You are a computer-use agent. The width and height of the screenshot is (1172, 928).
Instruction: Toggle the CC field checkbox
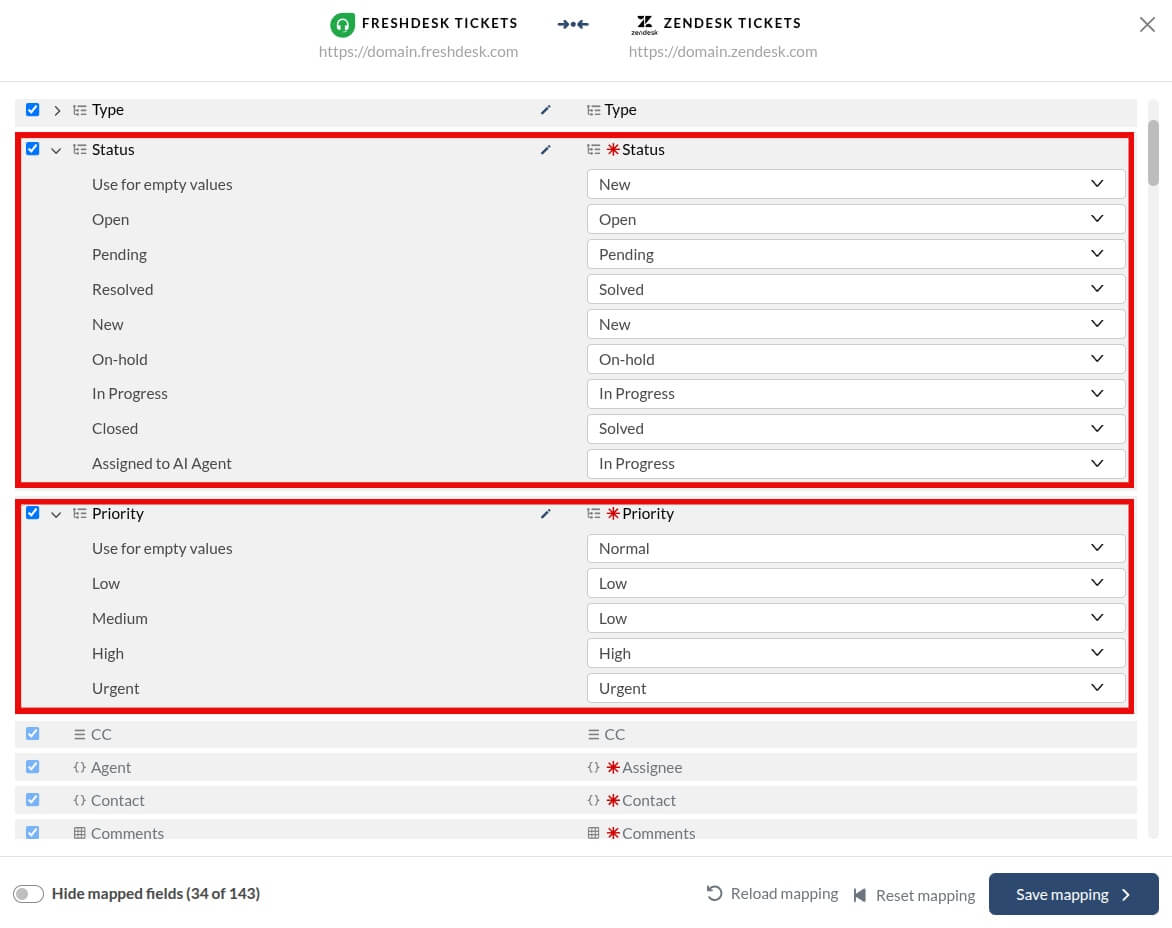32,734
